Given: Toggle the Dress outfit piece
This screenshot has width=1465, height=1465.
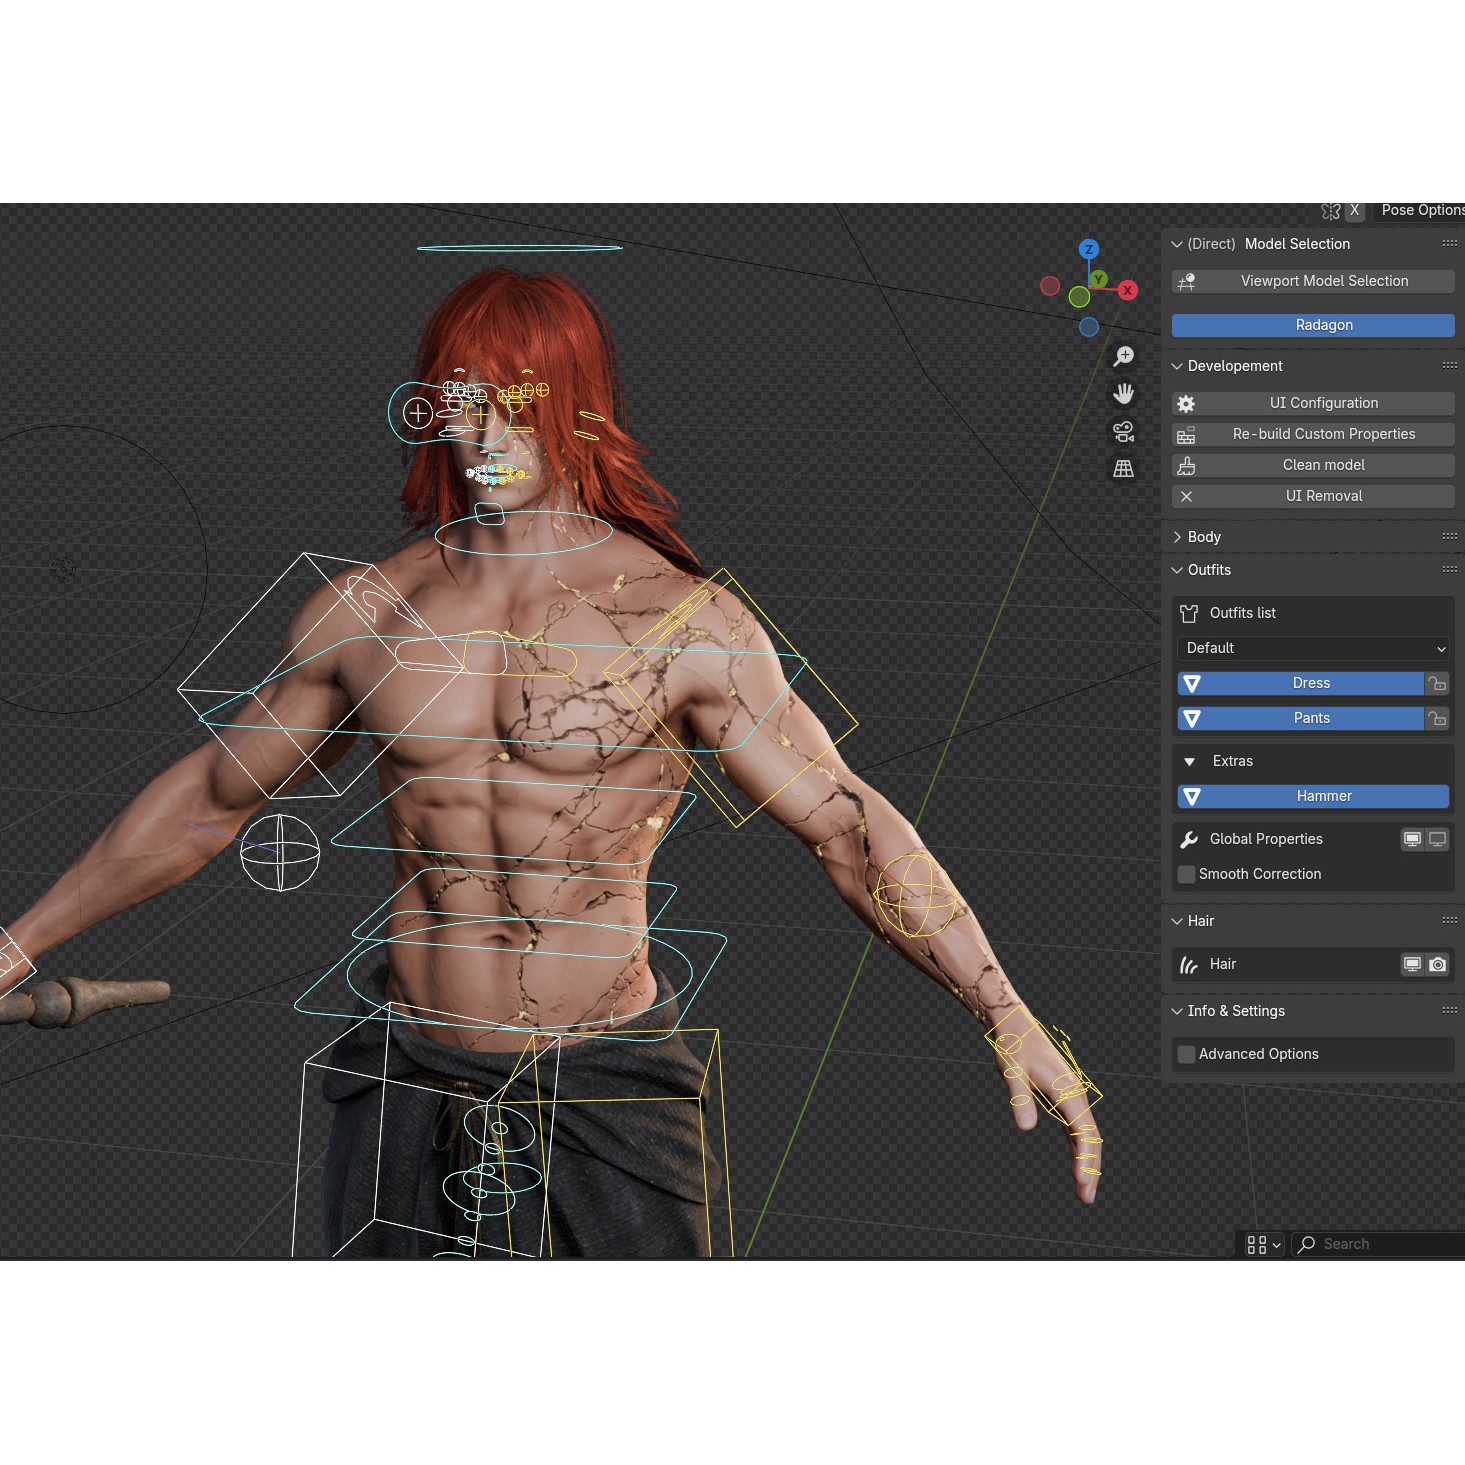Looking at the screenshot, I should pyautogui.click(x=1300, y=683).
